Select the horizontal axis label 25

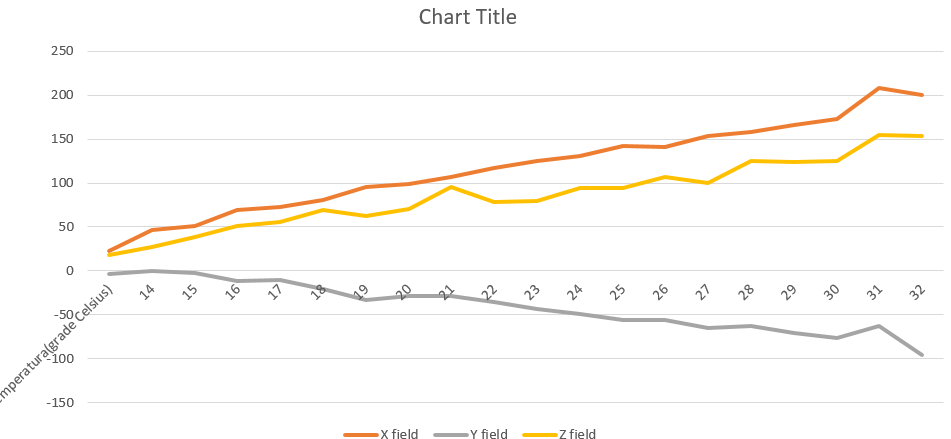point(617,293)
